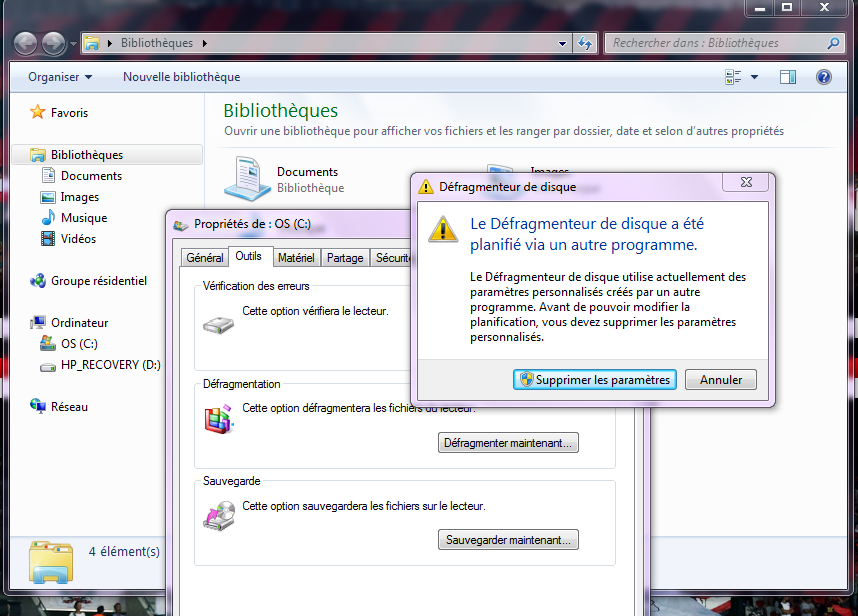Expand the view options dropdown arrow
This screenshot has height=616, width=858.
754,77
